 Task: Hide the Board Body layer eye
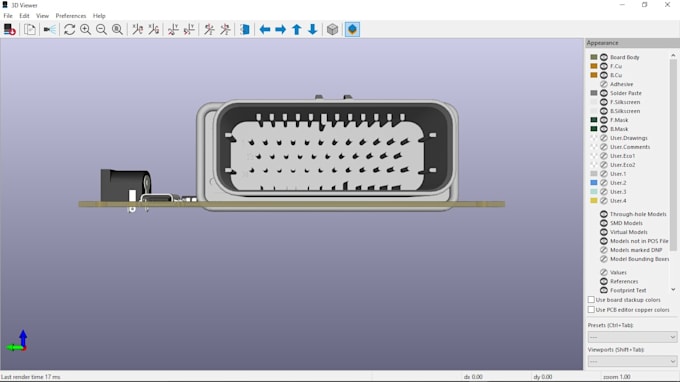[x=604, y=57]
